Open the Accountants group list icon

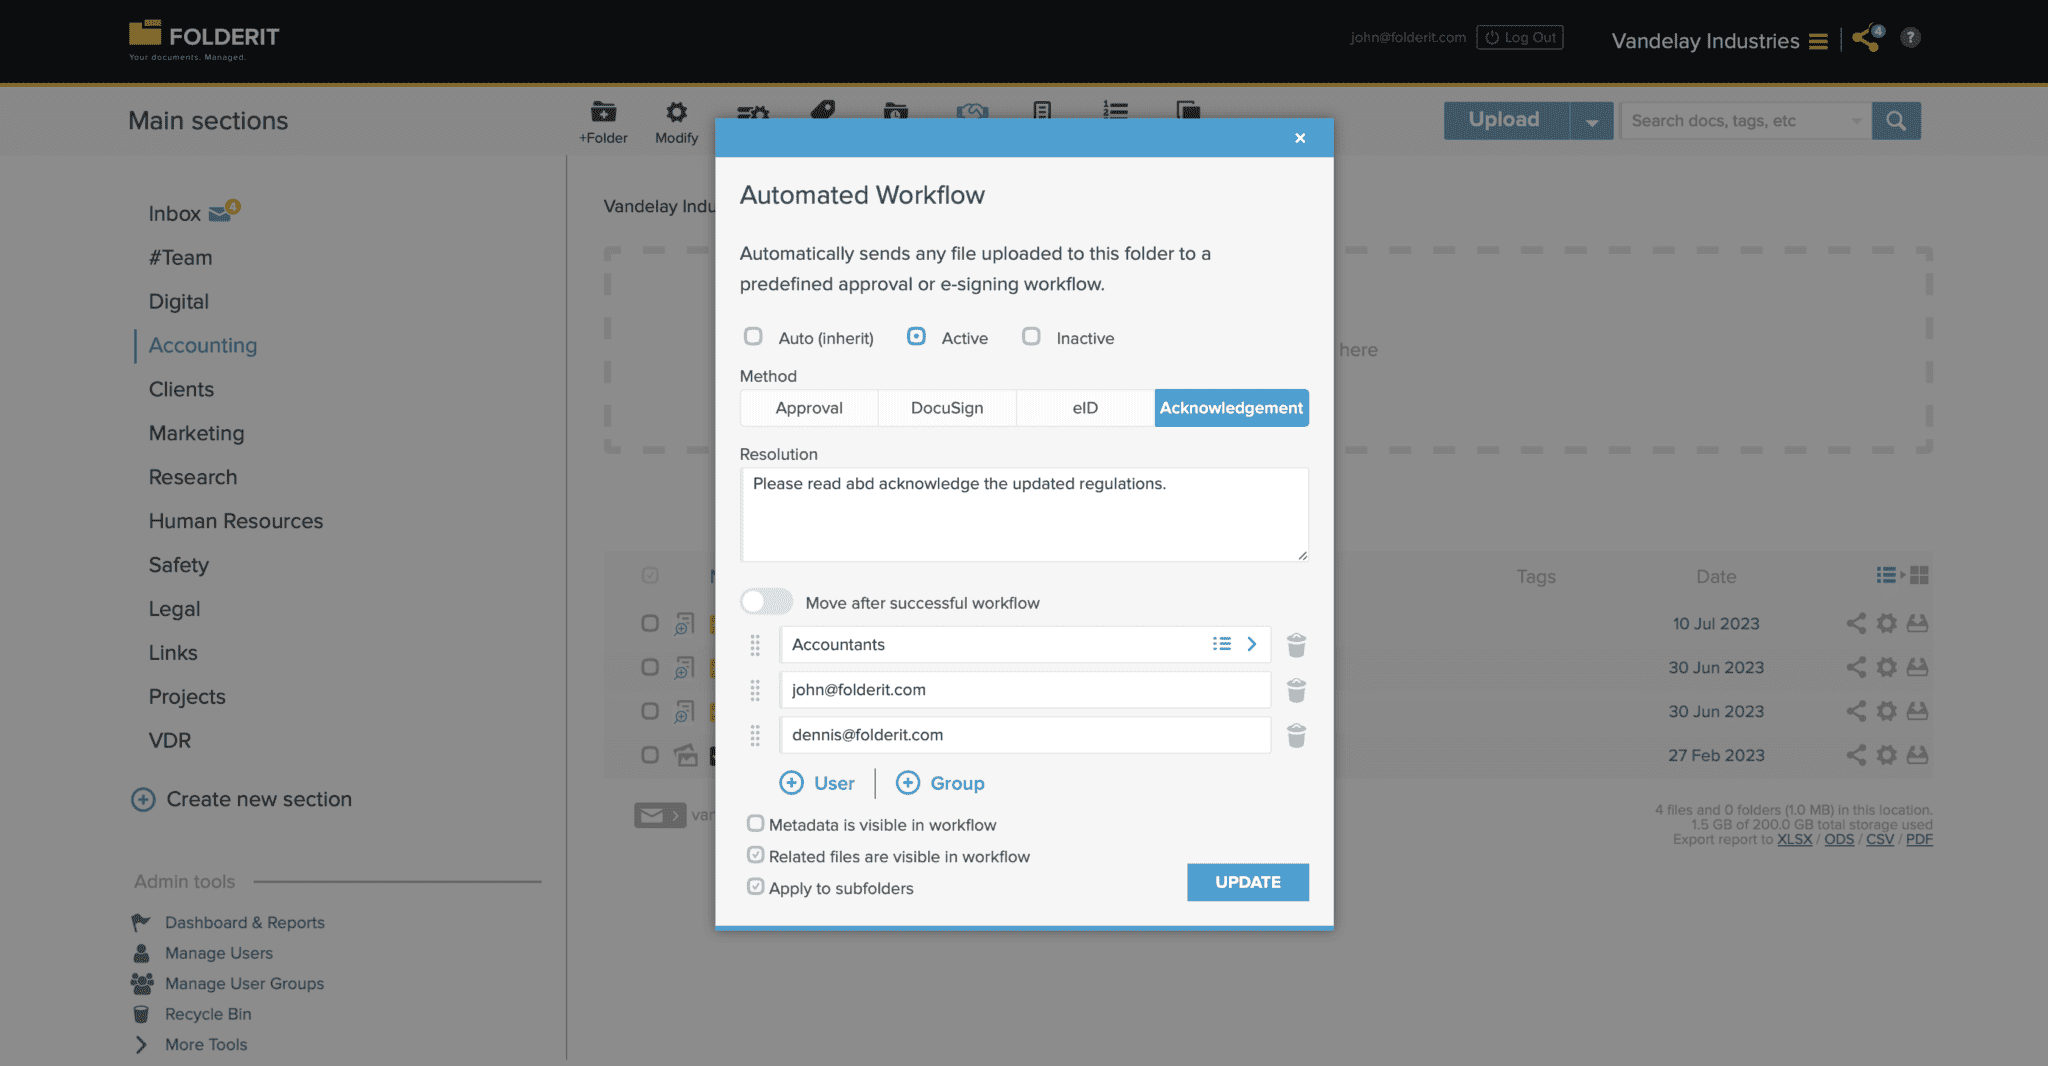(1221, 644)
